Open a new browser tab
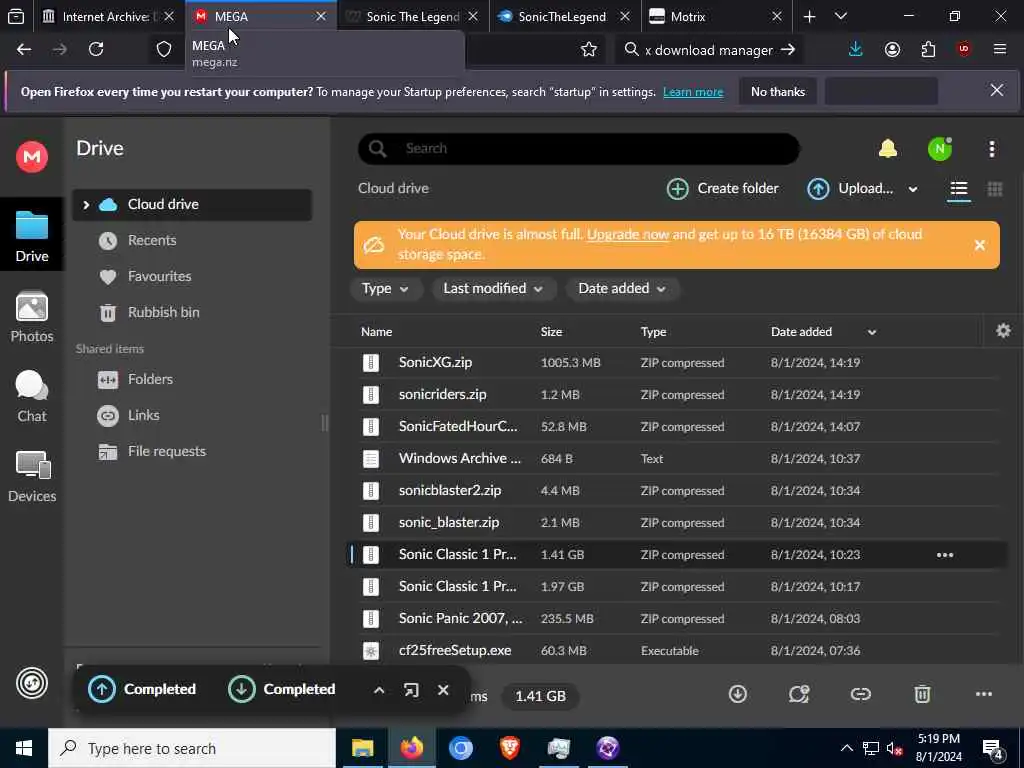Image resolution: width=1024 pixels, height=768 pixels. coord(809,16)
